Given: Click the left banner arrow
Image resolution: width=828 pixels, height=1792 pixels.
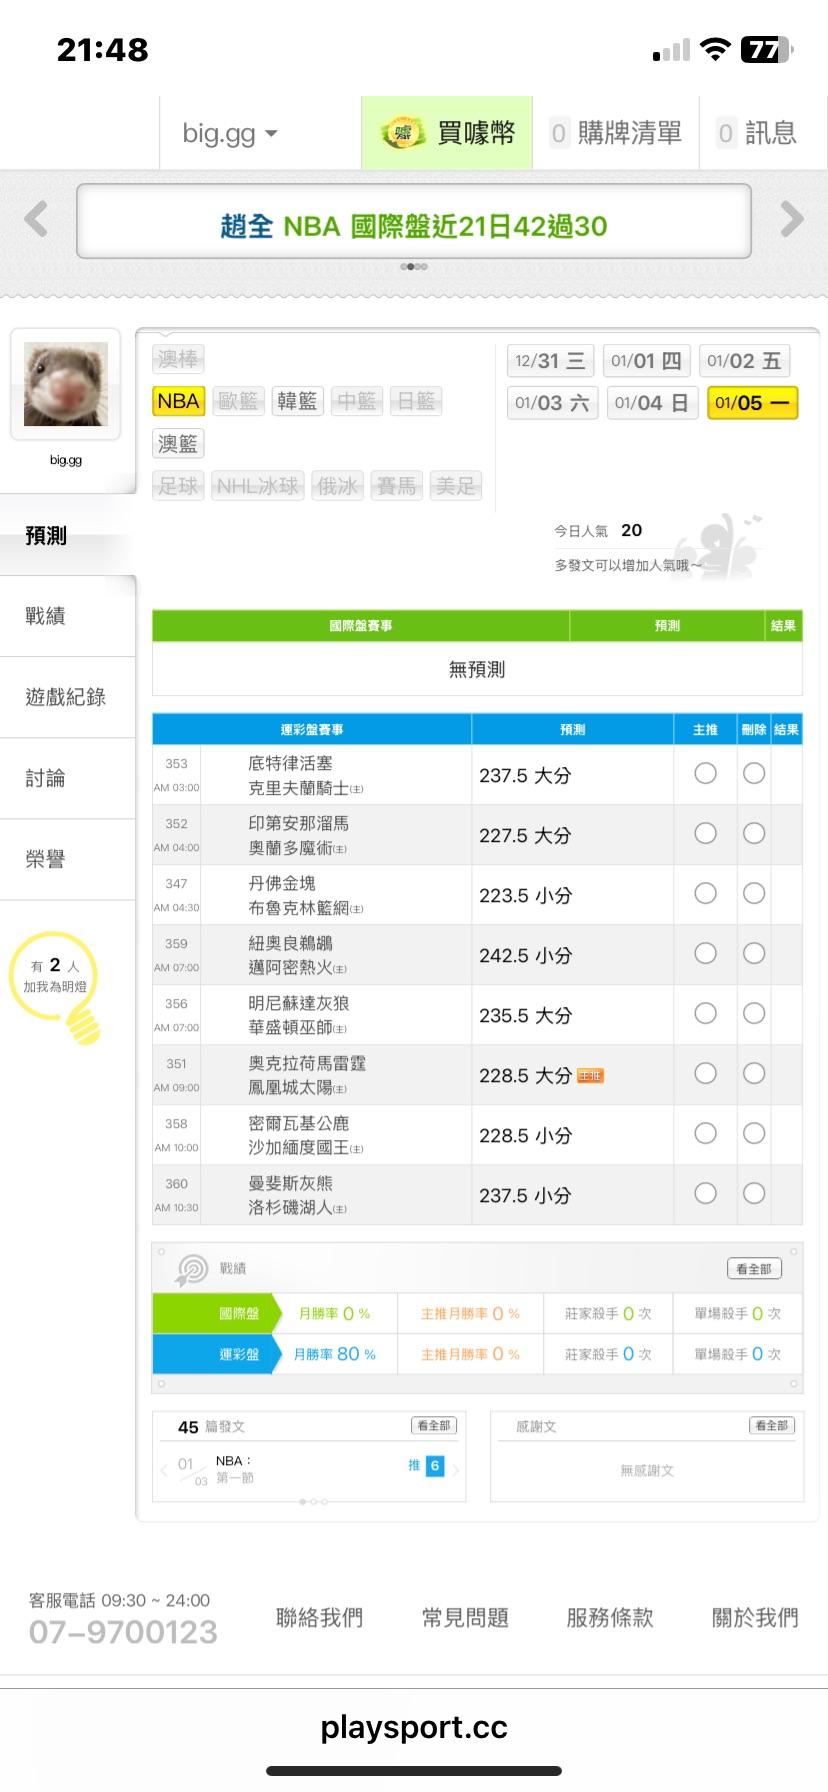Looking at the screenshot, I should coord(36,219).
